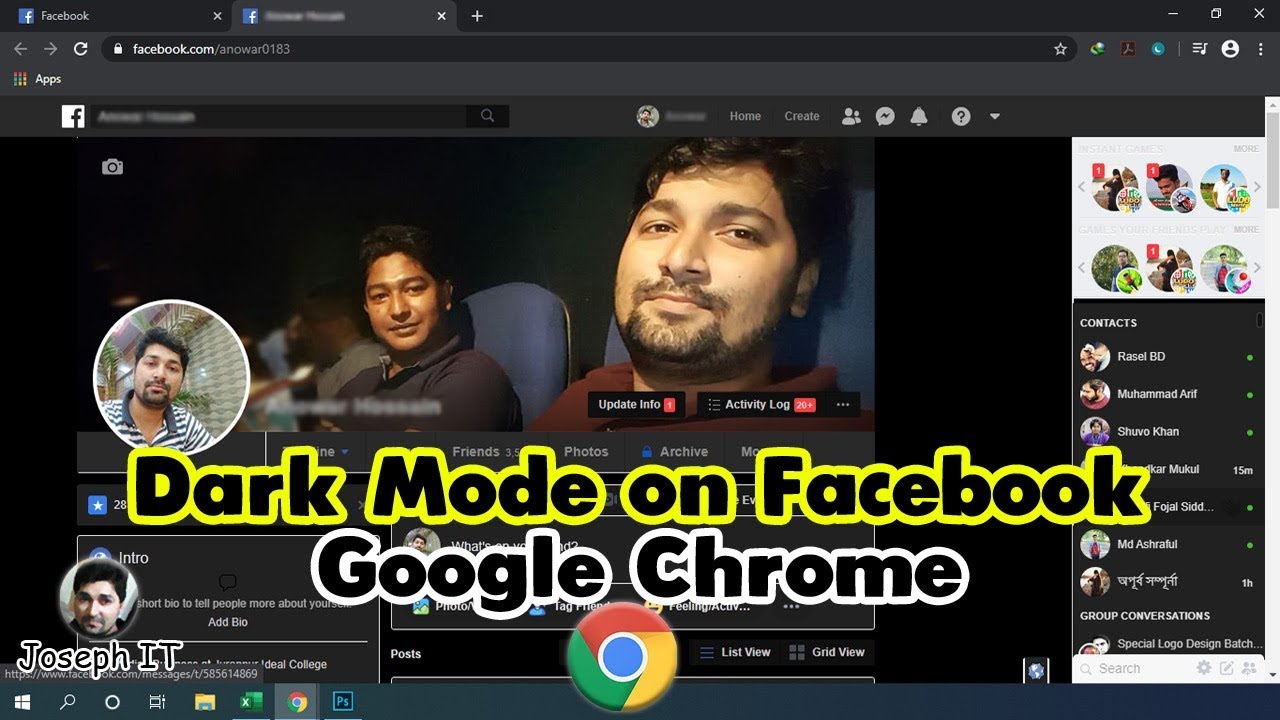Open chat with Muhammad Arif

click(x=1167, y=394)
